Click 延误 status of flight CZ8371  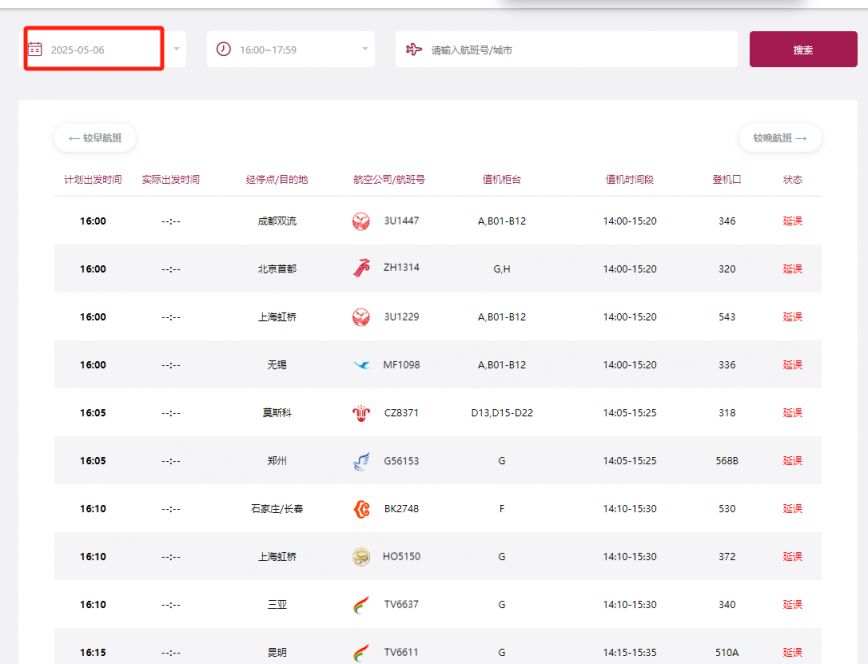(793, 413)
